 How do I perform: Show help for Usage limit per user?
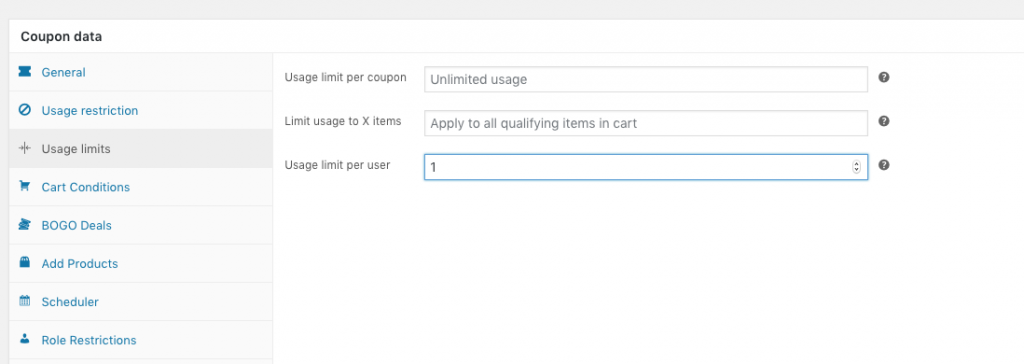point(884,165)
